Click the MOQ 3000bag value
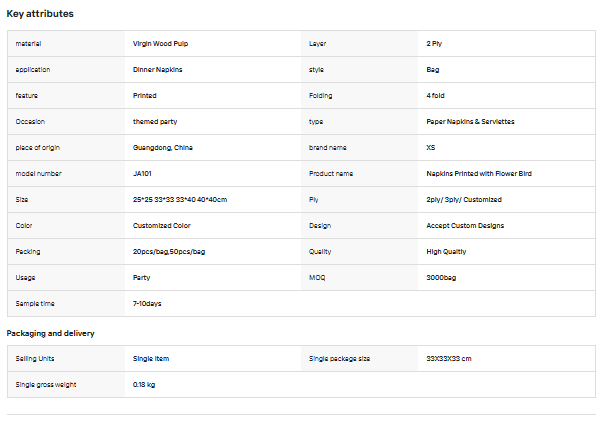 (x=441, y=277)
